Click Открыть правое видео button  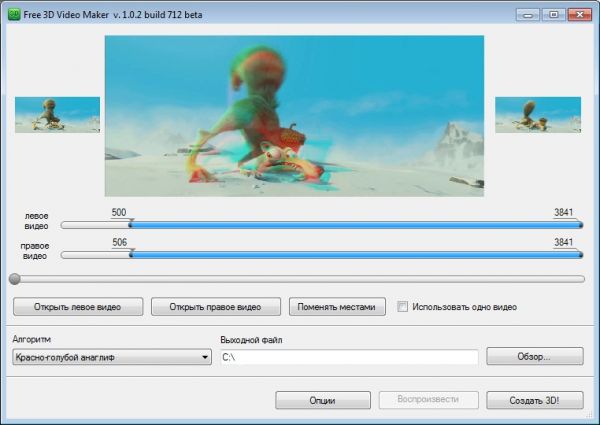pos(216,307)
